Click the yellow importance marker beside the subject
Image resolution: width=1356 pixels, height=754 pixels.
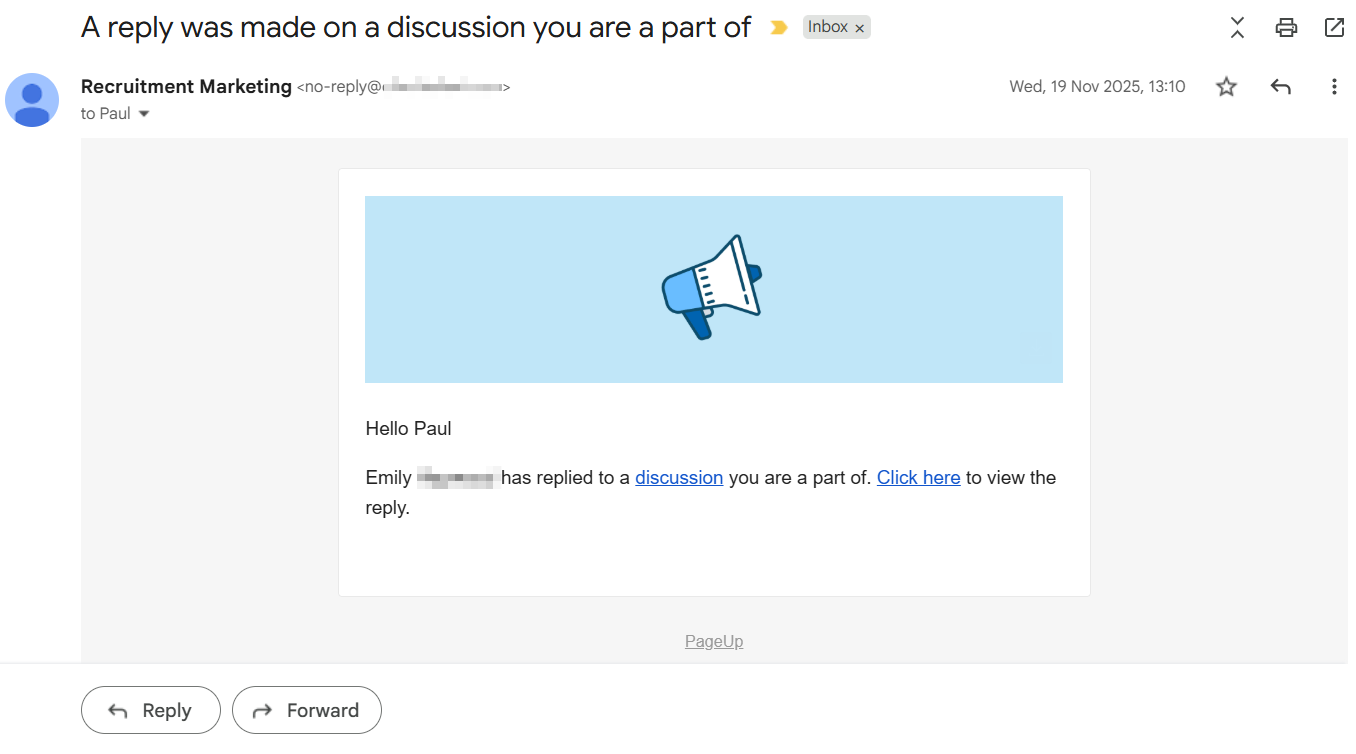pos(778,28)
